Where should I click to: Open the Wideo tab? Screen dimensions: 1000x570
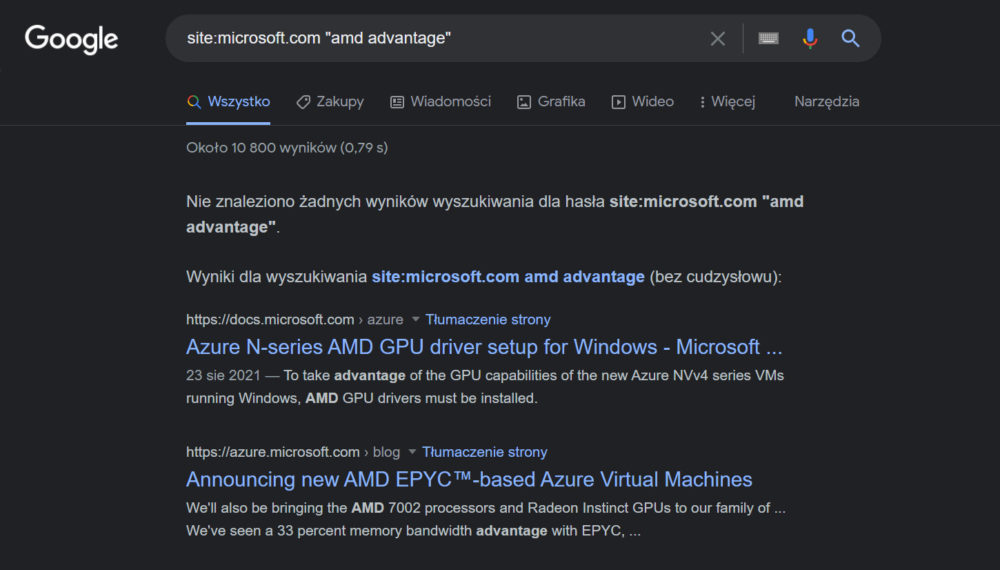[642, 102]
